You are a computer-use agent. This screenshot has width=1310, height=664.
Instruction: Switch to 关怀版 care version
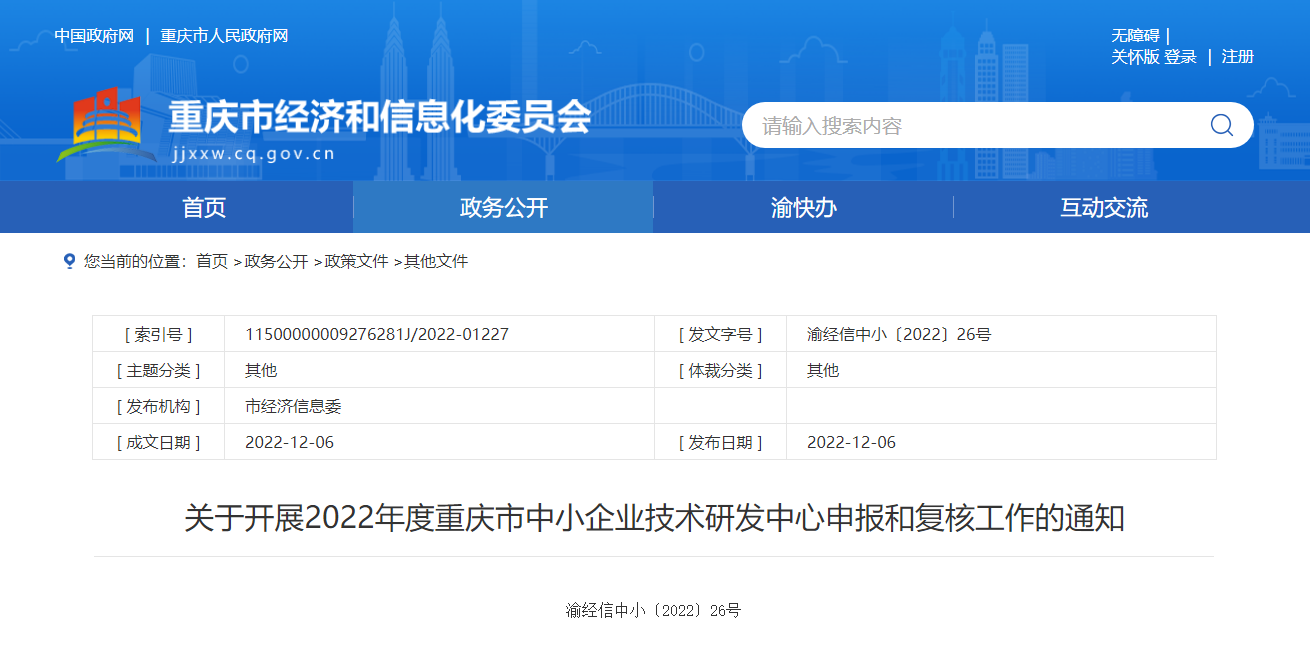1135,57
